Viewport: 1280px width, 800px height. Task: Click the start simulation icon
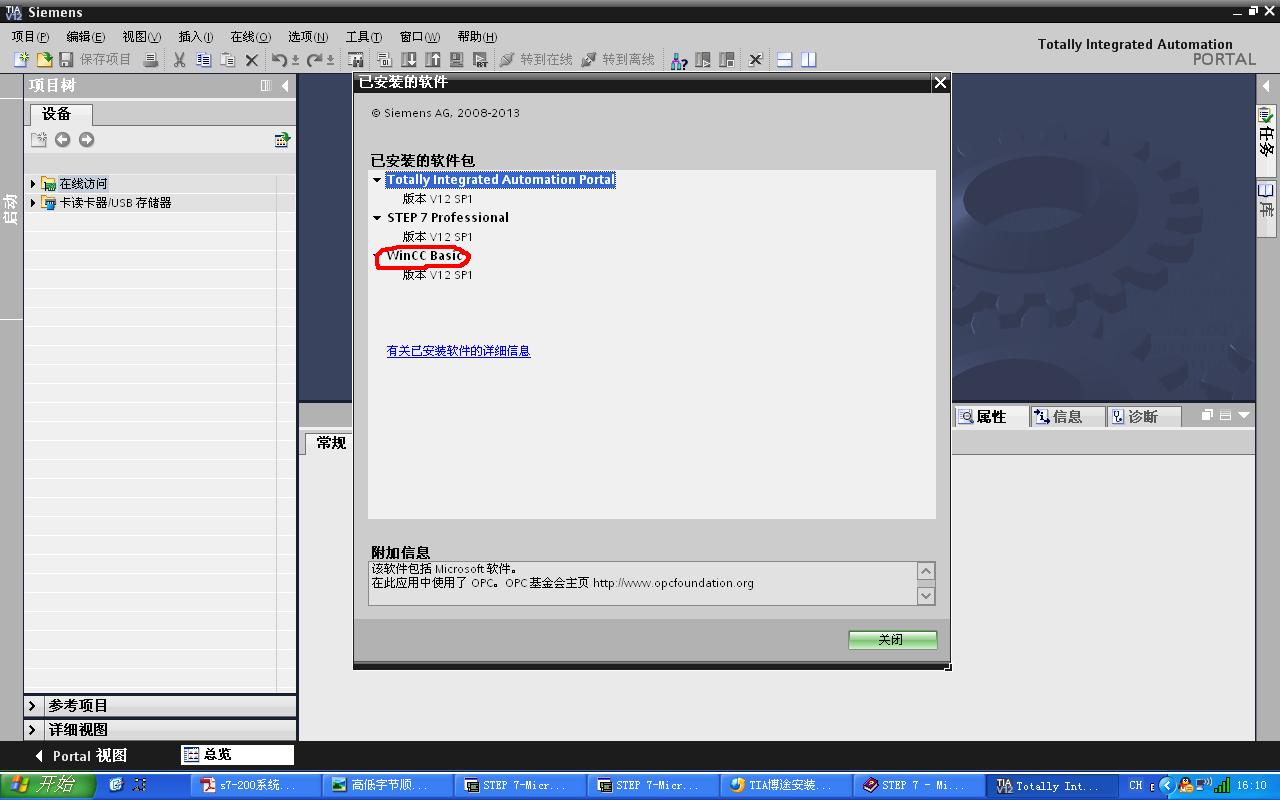(x=456, y=60)
